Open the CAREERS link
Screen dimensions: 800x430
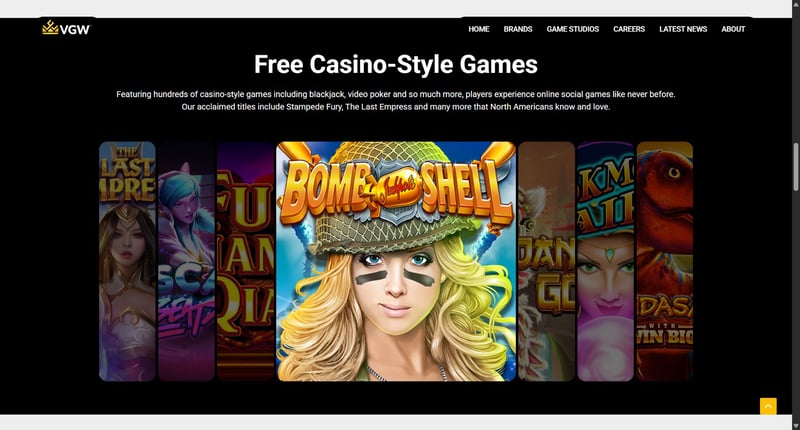click(x=629, y=29)
